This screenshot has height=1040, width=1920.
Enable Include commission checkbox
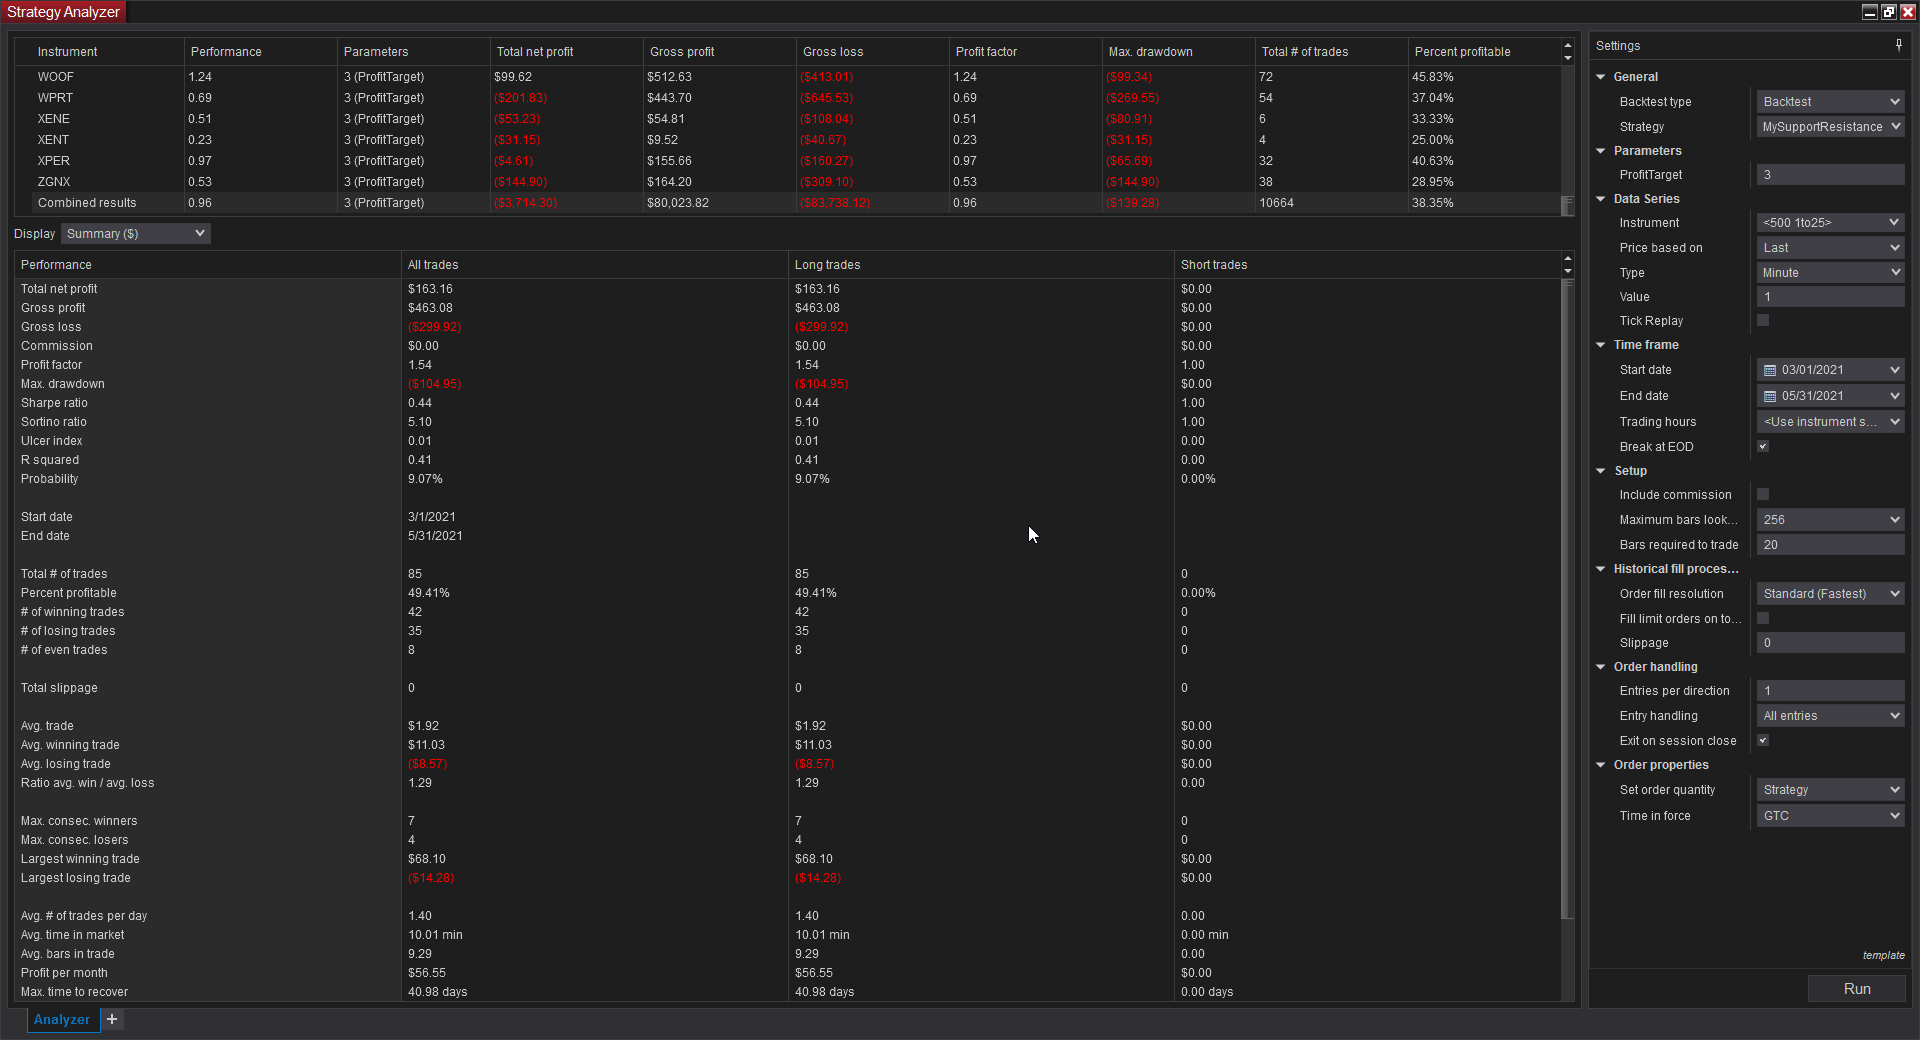click(x=1763, y=494)
